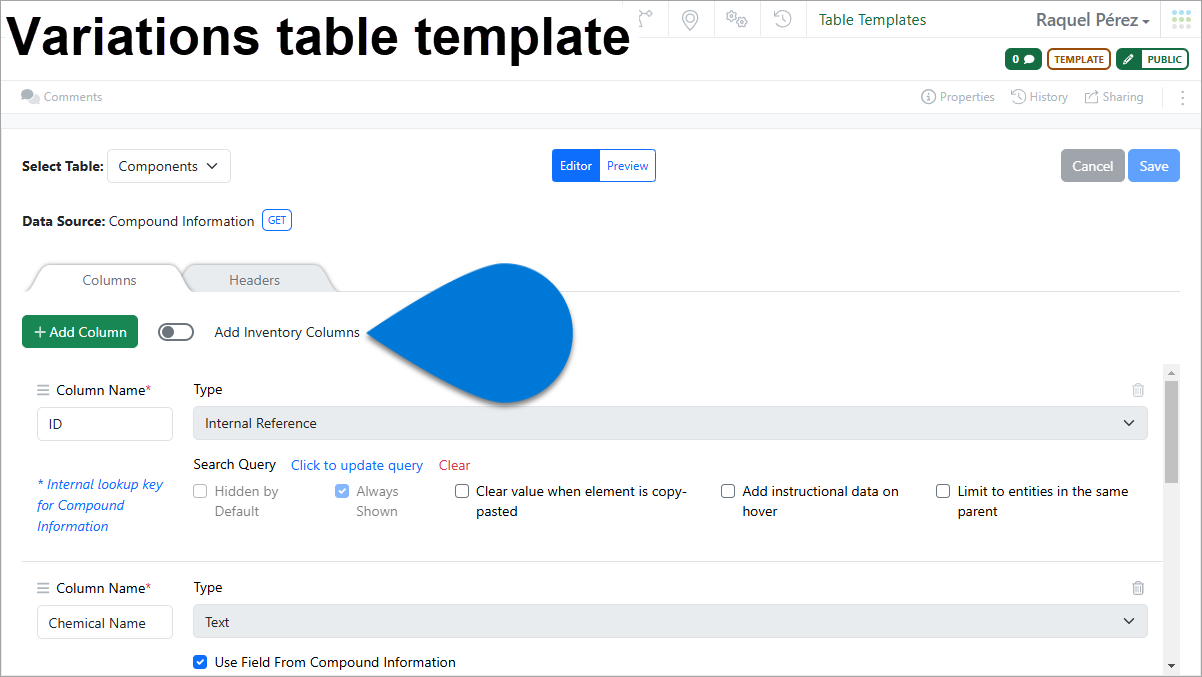Check Clear value when element is copy-pasted
Screen dimensions: 1202x677
(462, 491)
